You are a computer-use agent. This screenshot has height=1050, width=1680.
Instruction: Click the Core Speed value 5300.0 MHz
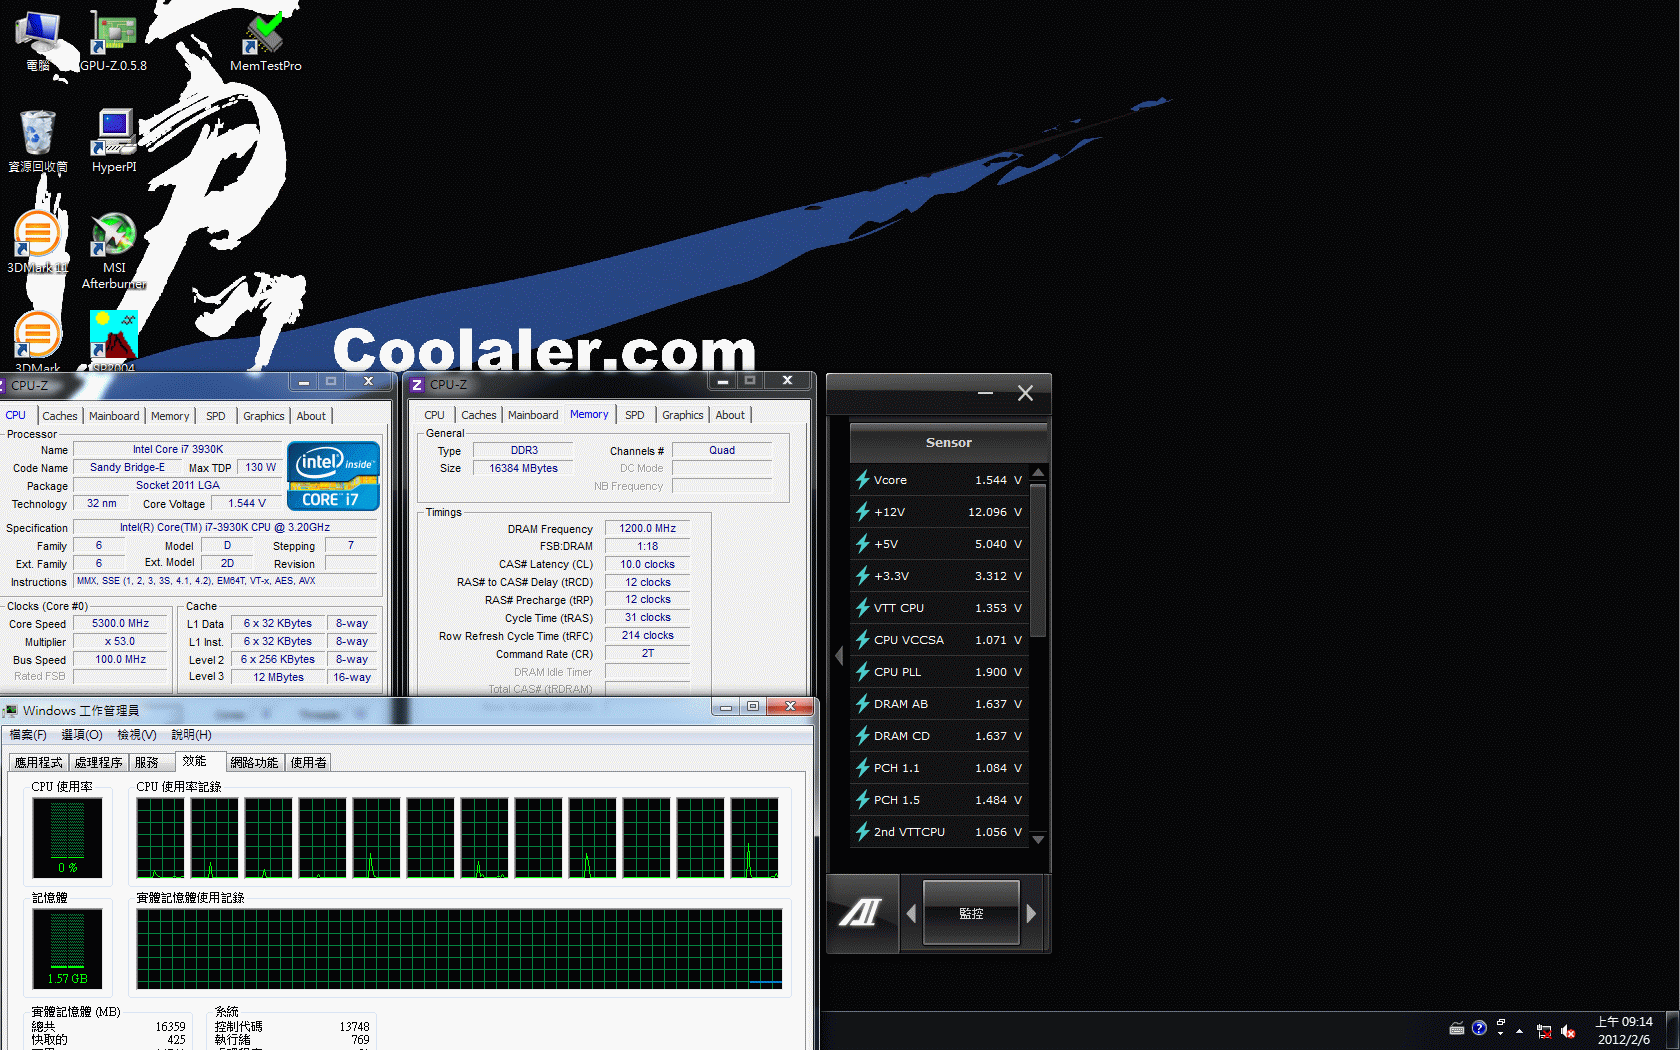coord(120,623)
